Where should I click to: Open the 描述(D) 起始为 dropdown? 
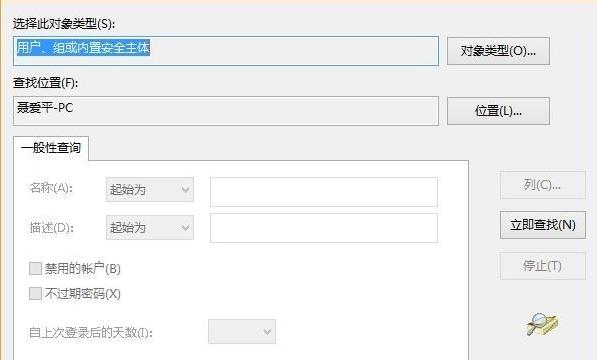[150, 228]
